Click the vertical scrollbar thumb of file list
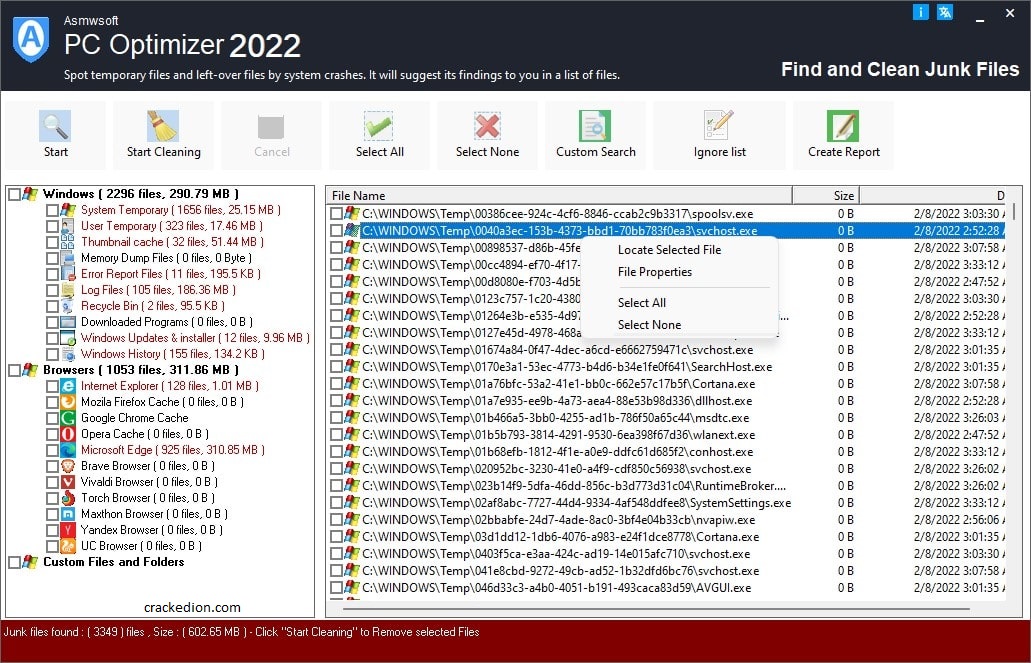Image resolution: width=1031 pixels, height=663 pixels. (x=1015, y=212)
